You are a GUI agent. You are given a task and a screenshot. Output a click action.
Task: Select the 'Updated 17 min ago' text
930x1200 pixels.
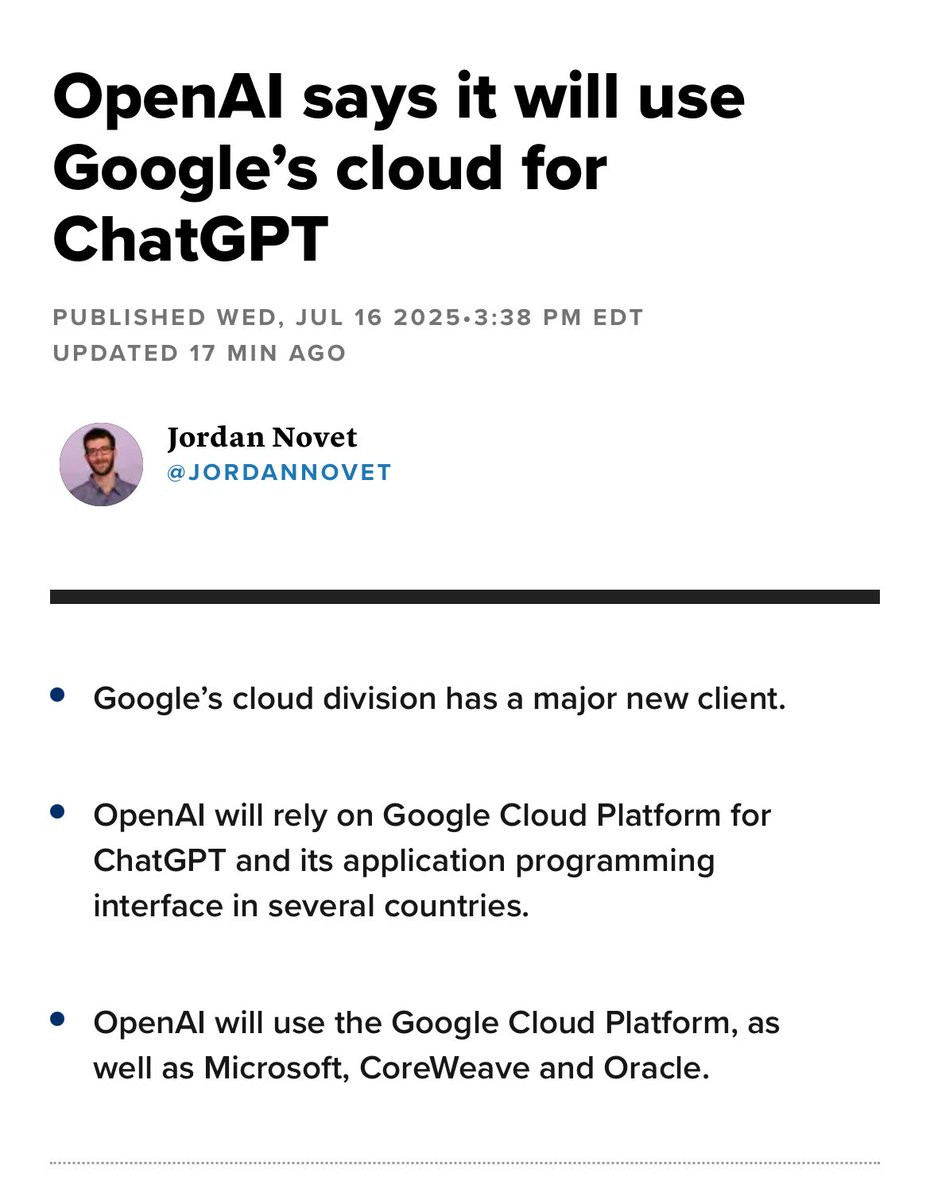point(199,353)
